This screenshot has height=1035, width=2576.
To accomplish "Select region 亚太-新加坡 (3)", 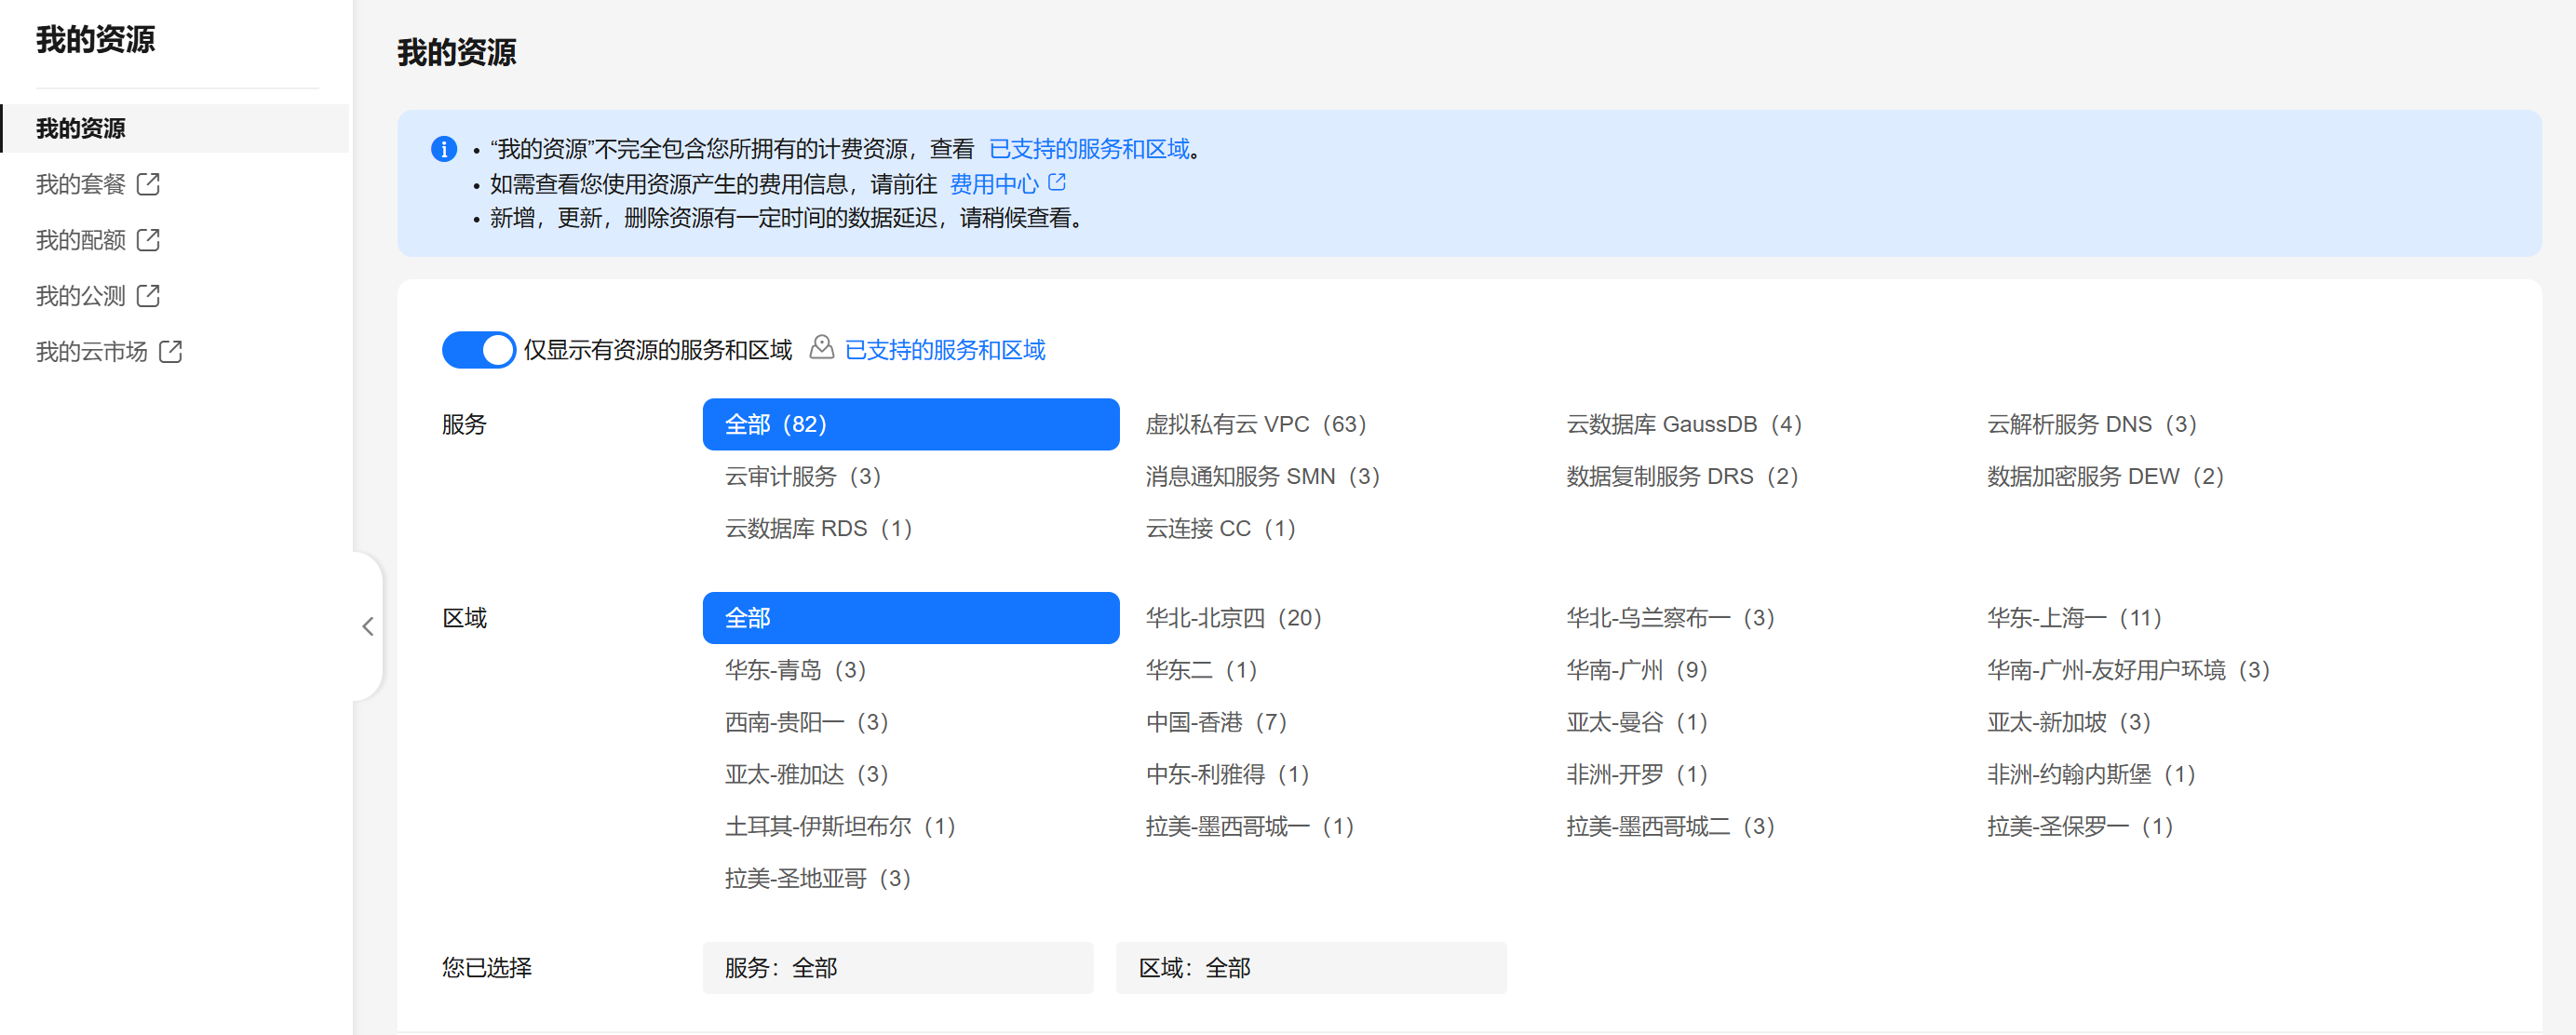I will coord(2067,722).
